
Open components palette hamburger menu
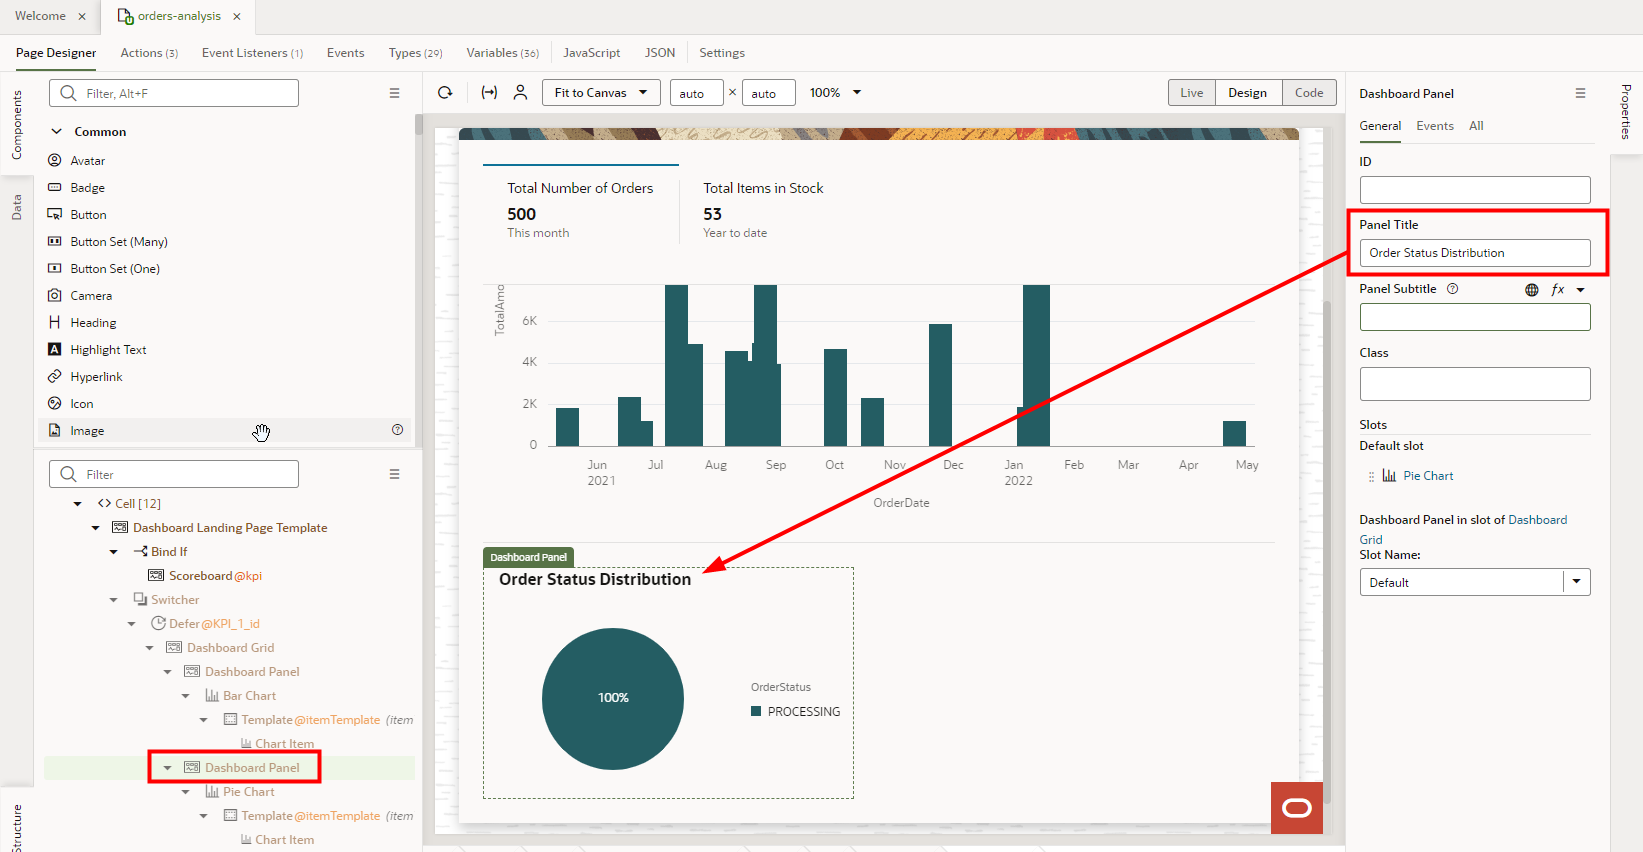(394, 93)
